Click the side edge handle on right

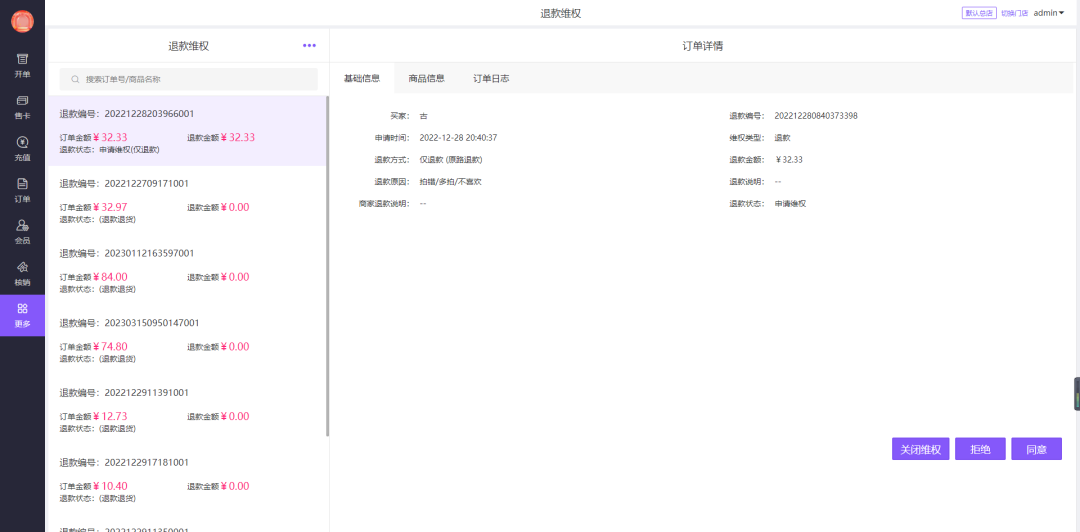(1077, 393)
